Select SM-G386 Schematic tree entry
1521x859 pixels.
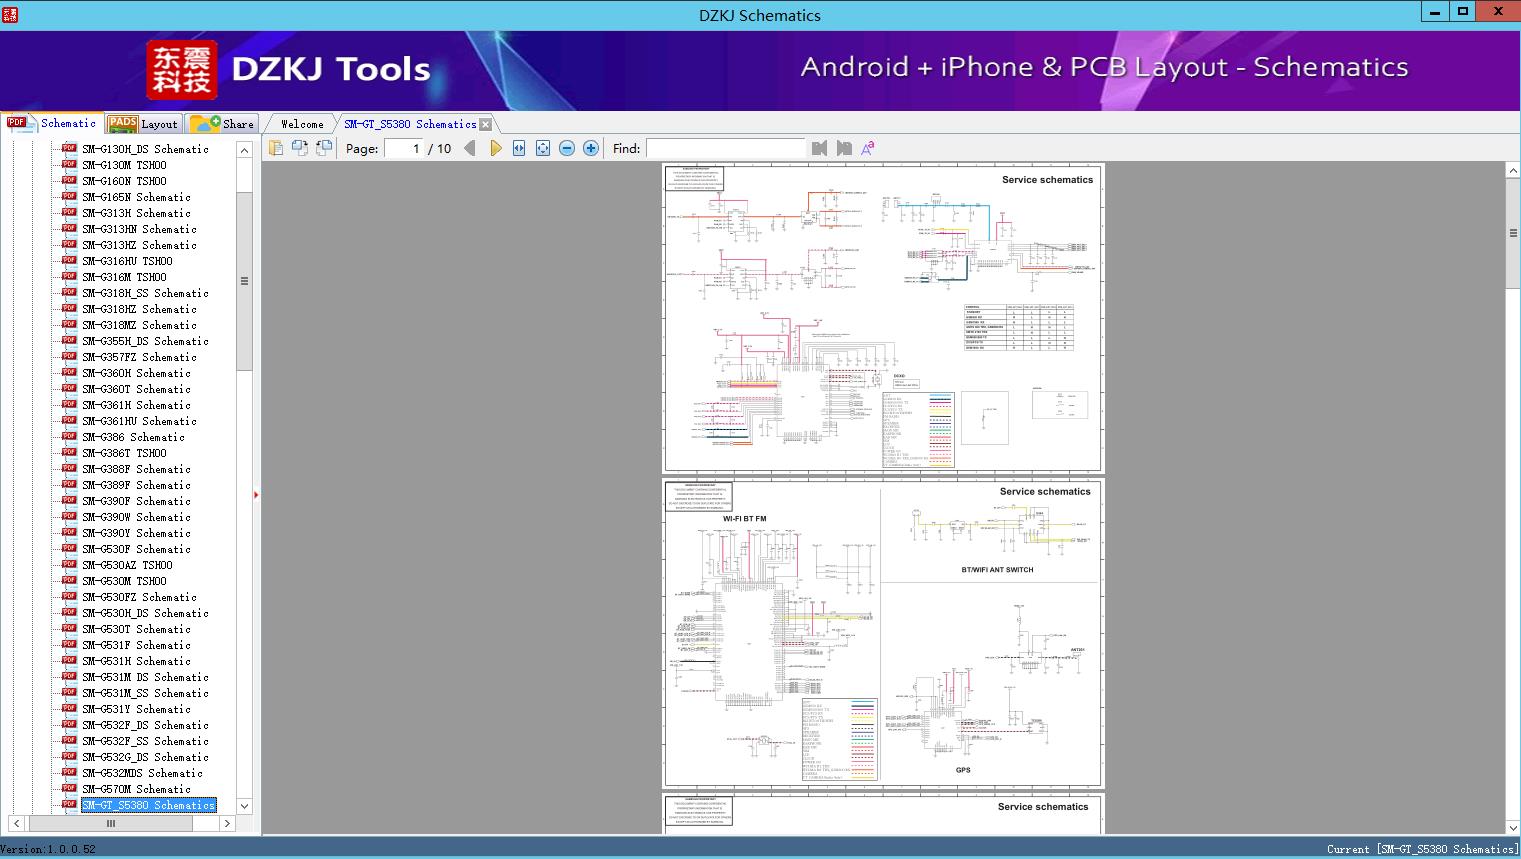point(133,437)
